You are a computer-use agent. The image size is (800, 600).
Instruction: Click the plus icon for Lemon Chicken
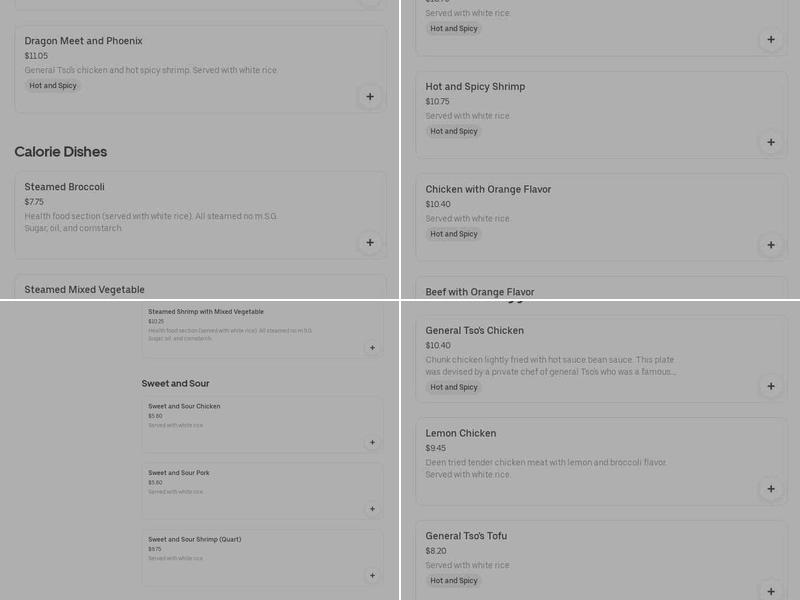[x=771, y=489]
